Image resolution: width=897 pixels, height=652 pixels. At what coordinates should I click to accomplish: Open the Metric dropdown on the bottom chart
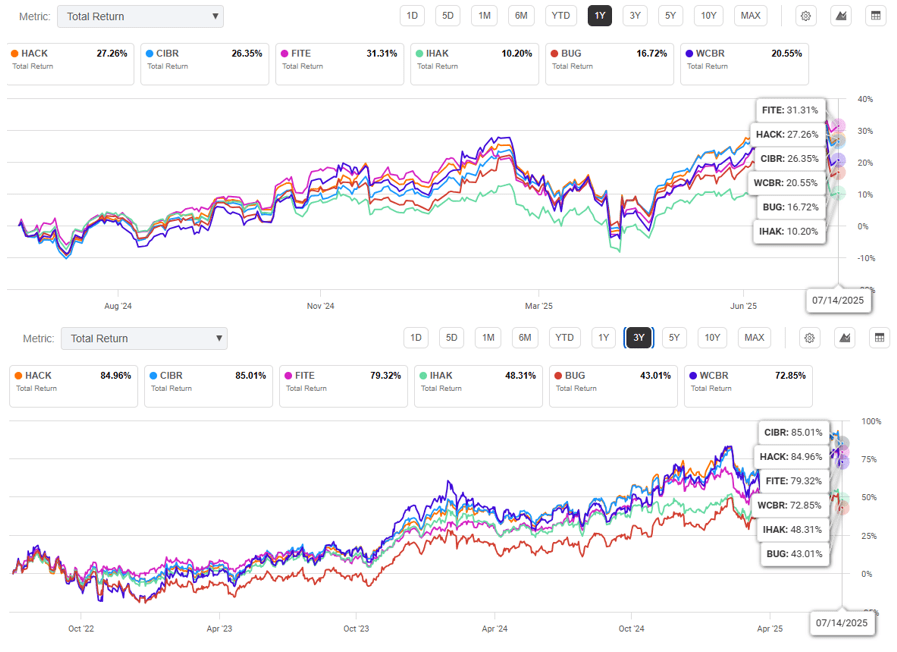click(x=143, y=338)
